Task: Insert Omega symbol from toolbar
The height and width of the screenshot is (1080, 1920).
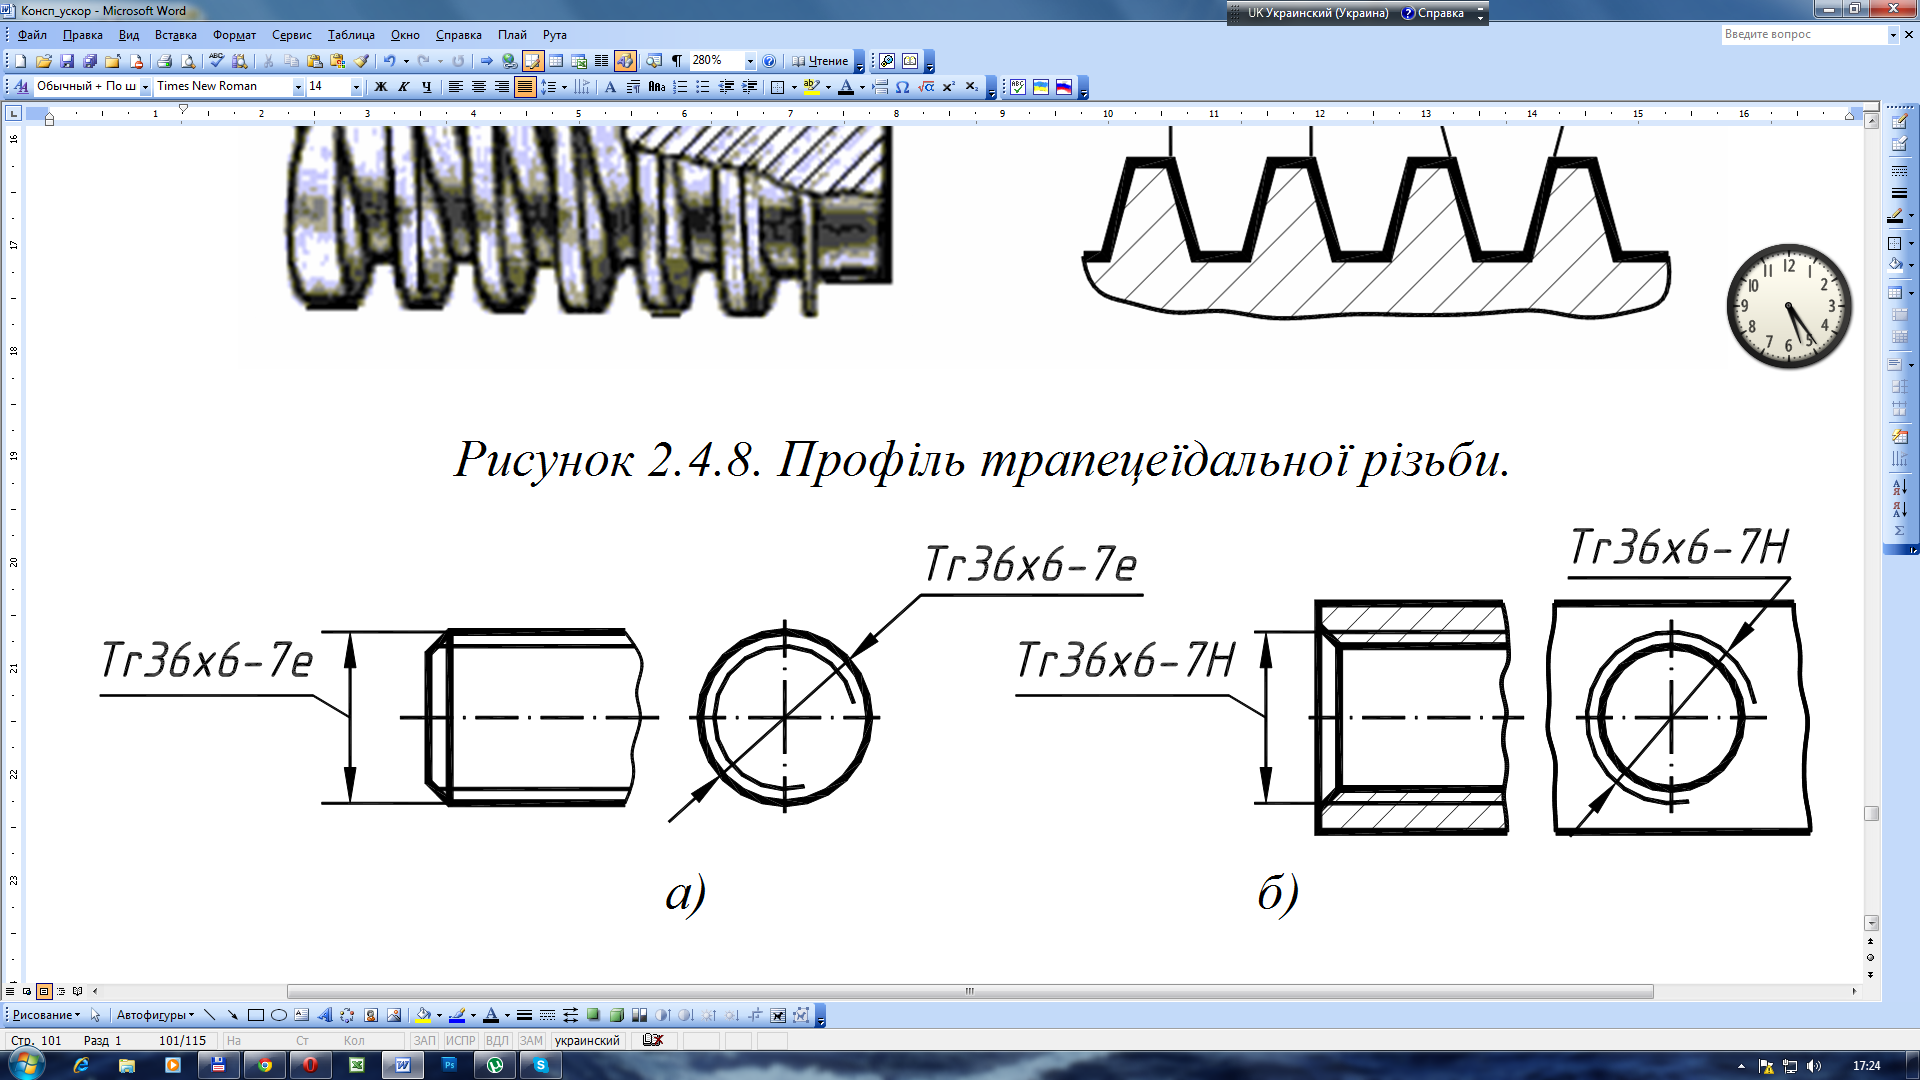Action: point(902,87)
